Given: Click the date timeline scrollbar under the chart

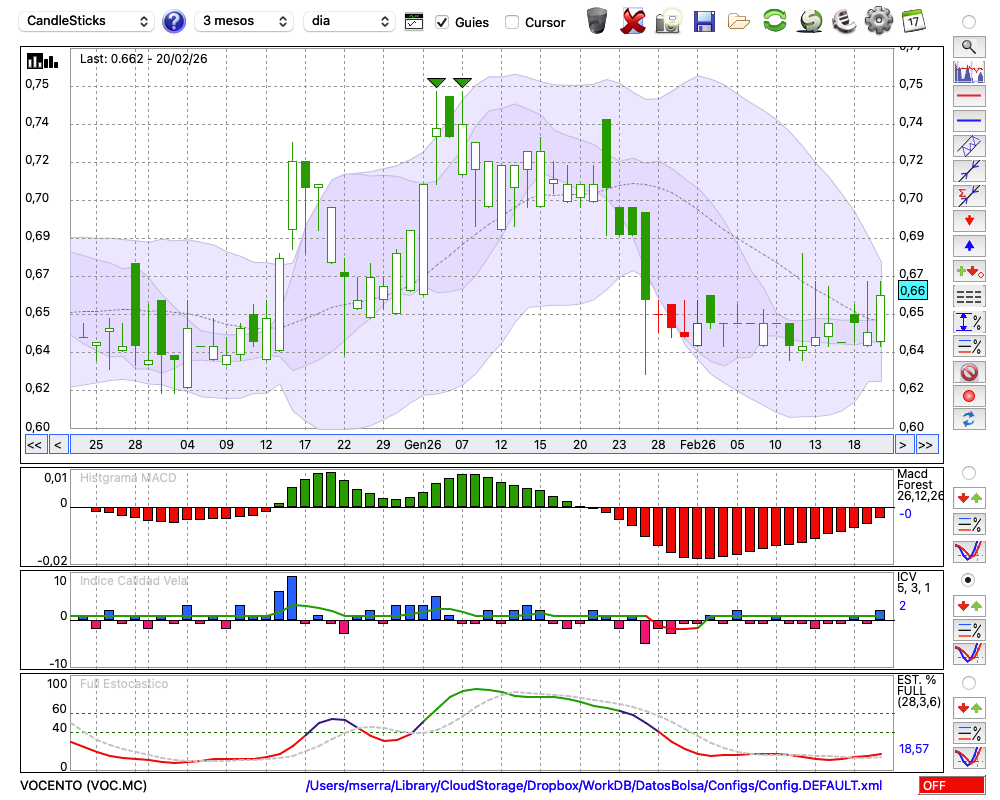Looking at the screenshot, I should [480, 444].
